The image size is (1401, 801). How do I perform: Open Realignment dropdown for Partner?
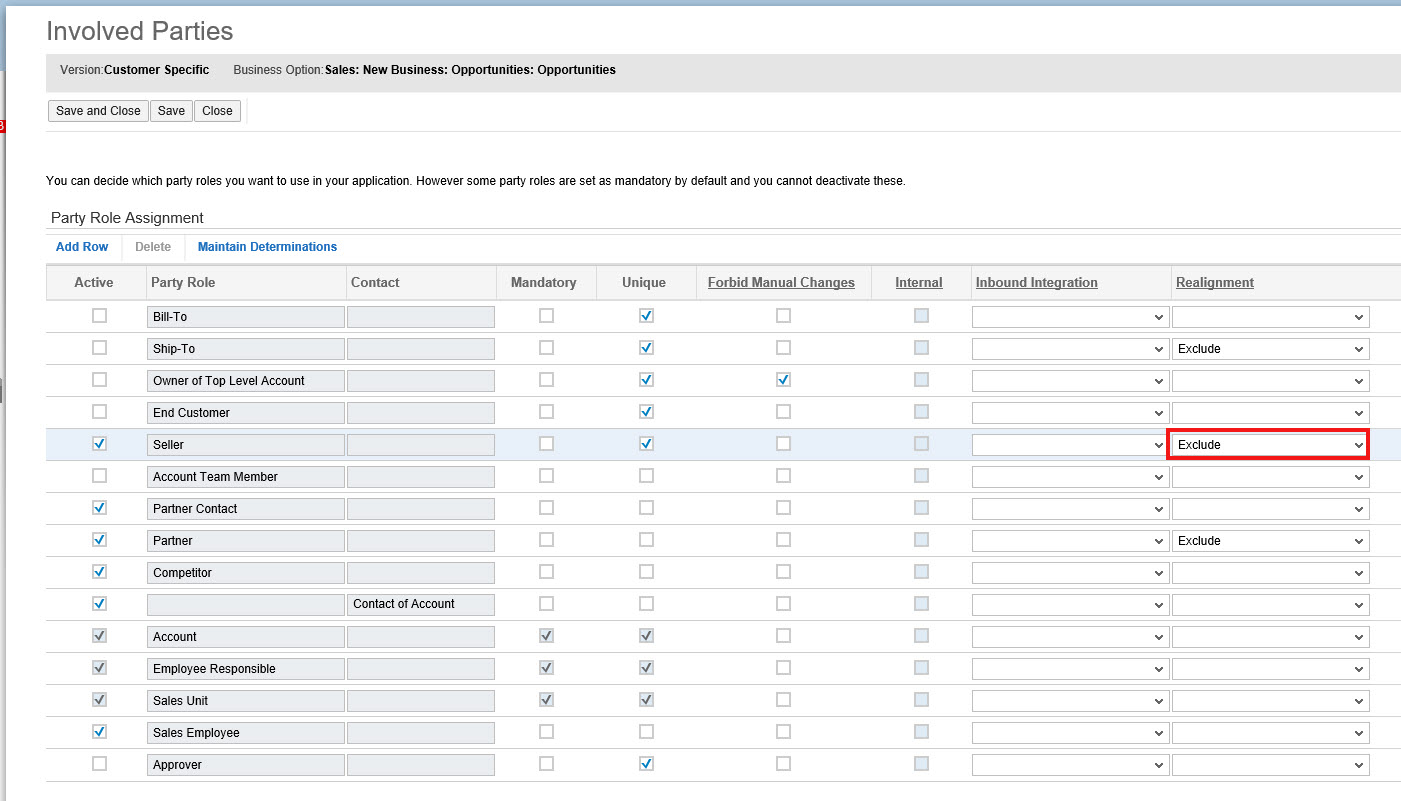[x=1270, y=541]
